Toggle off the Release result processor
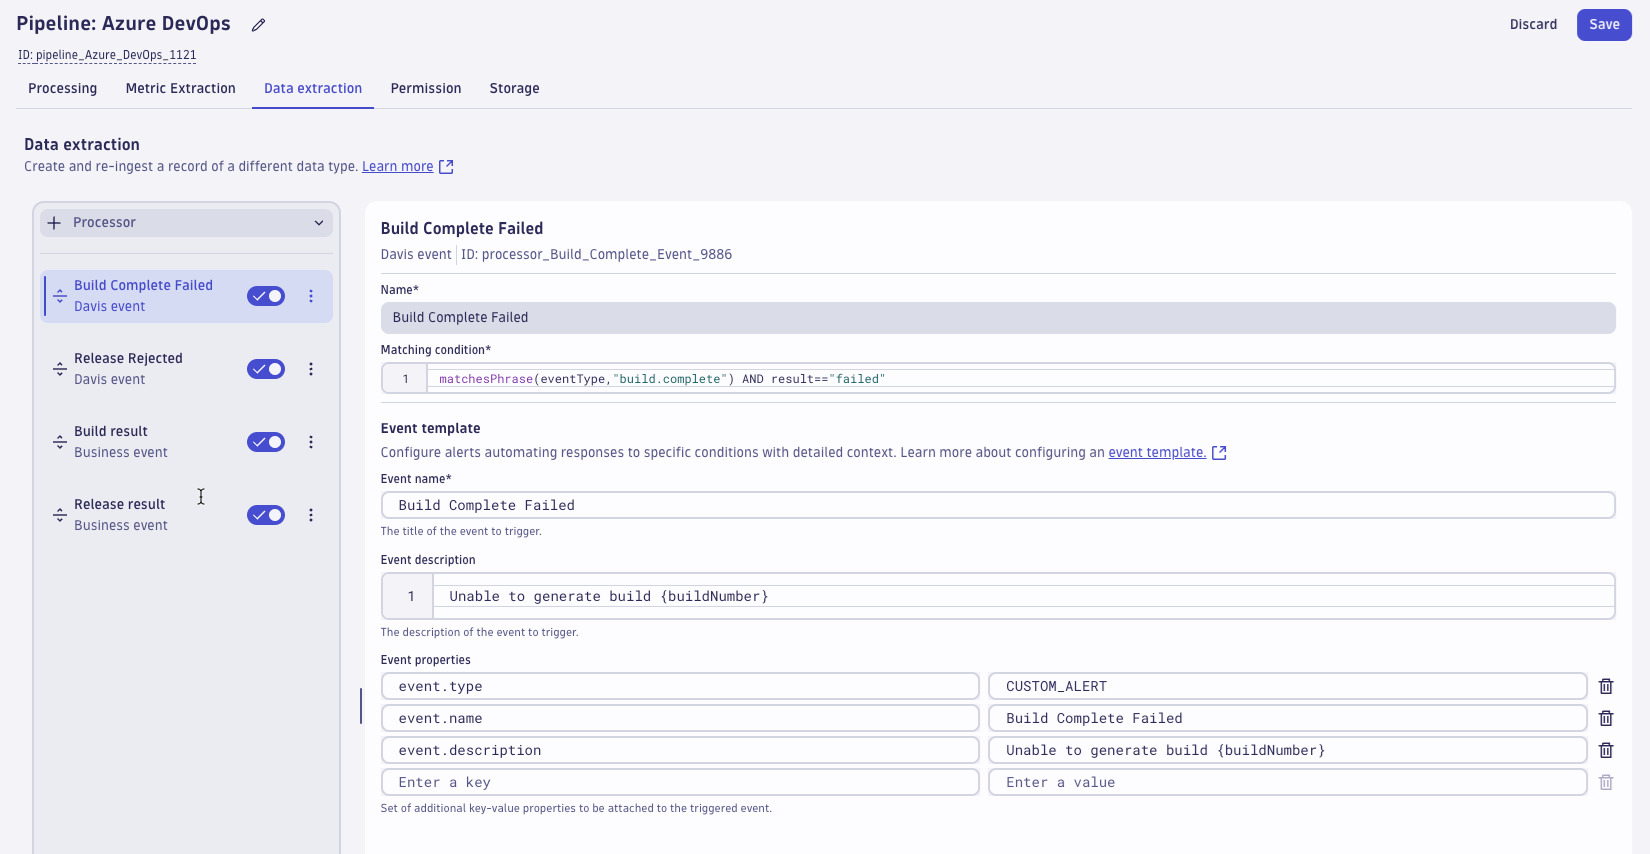This screenshot has height=854, width=1650. click(x=266, y=515)
